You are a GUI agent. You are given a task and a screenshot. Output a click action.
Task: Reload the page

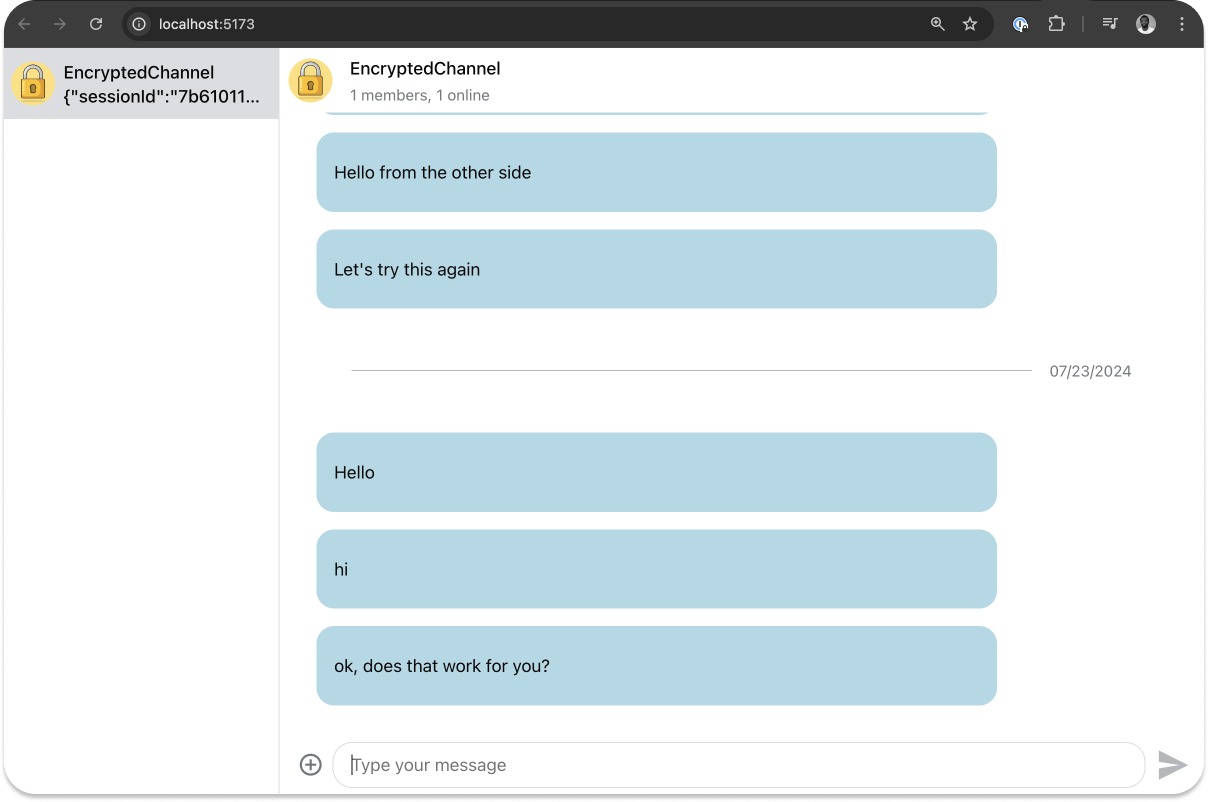point(96,24)
